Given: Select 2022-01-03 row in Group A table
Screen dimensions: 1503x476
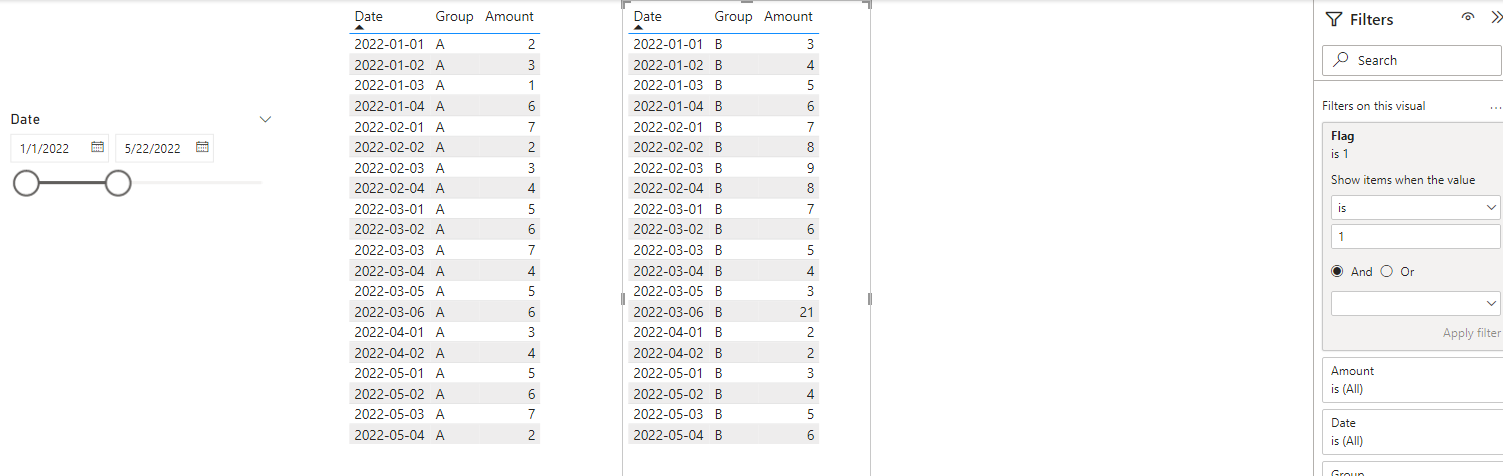Looking at the screenshot, I should click(444, 86).
